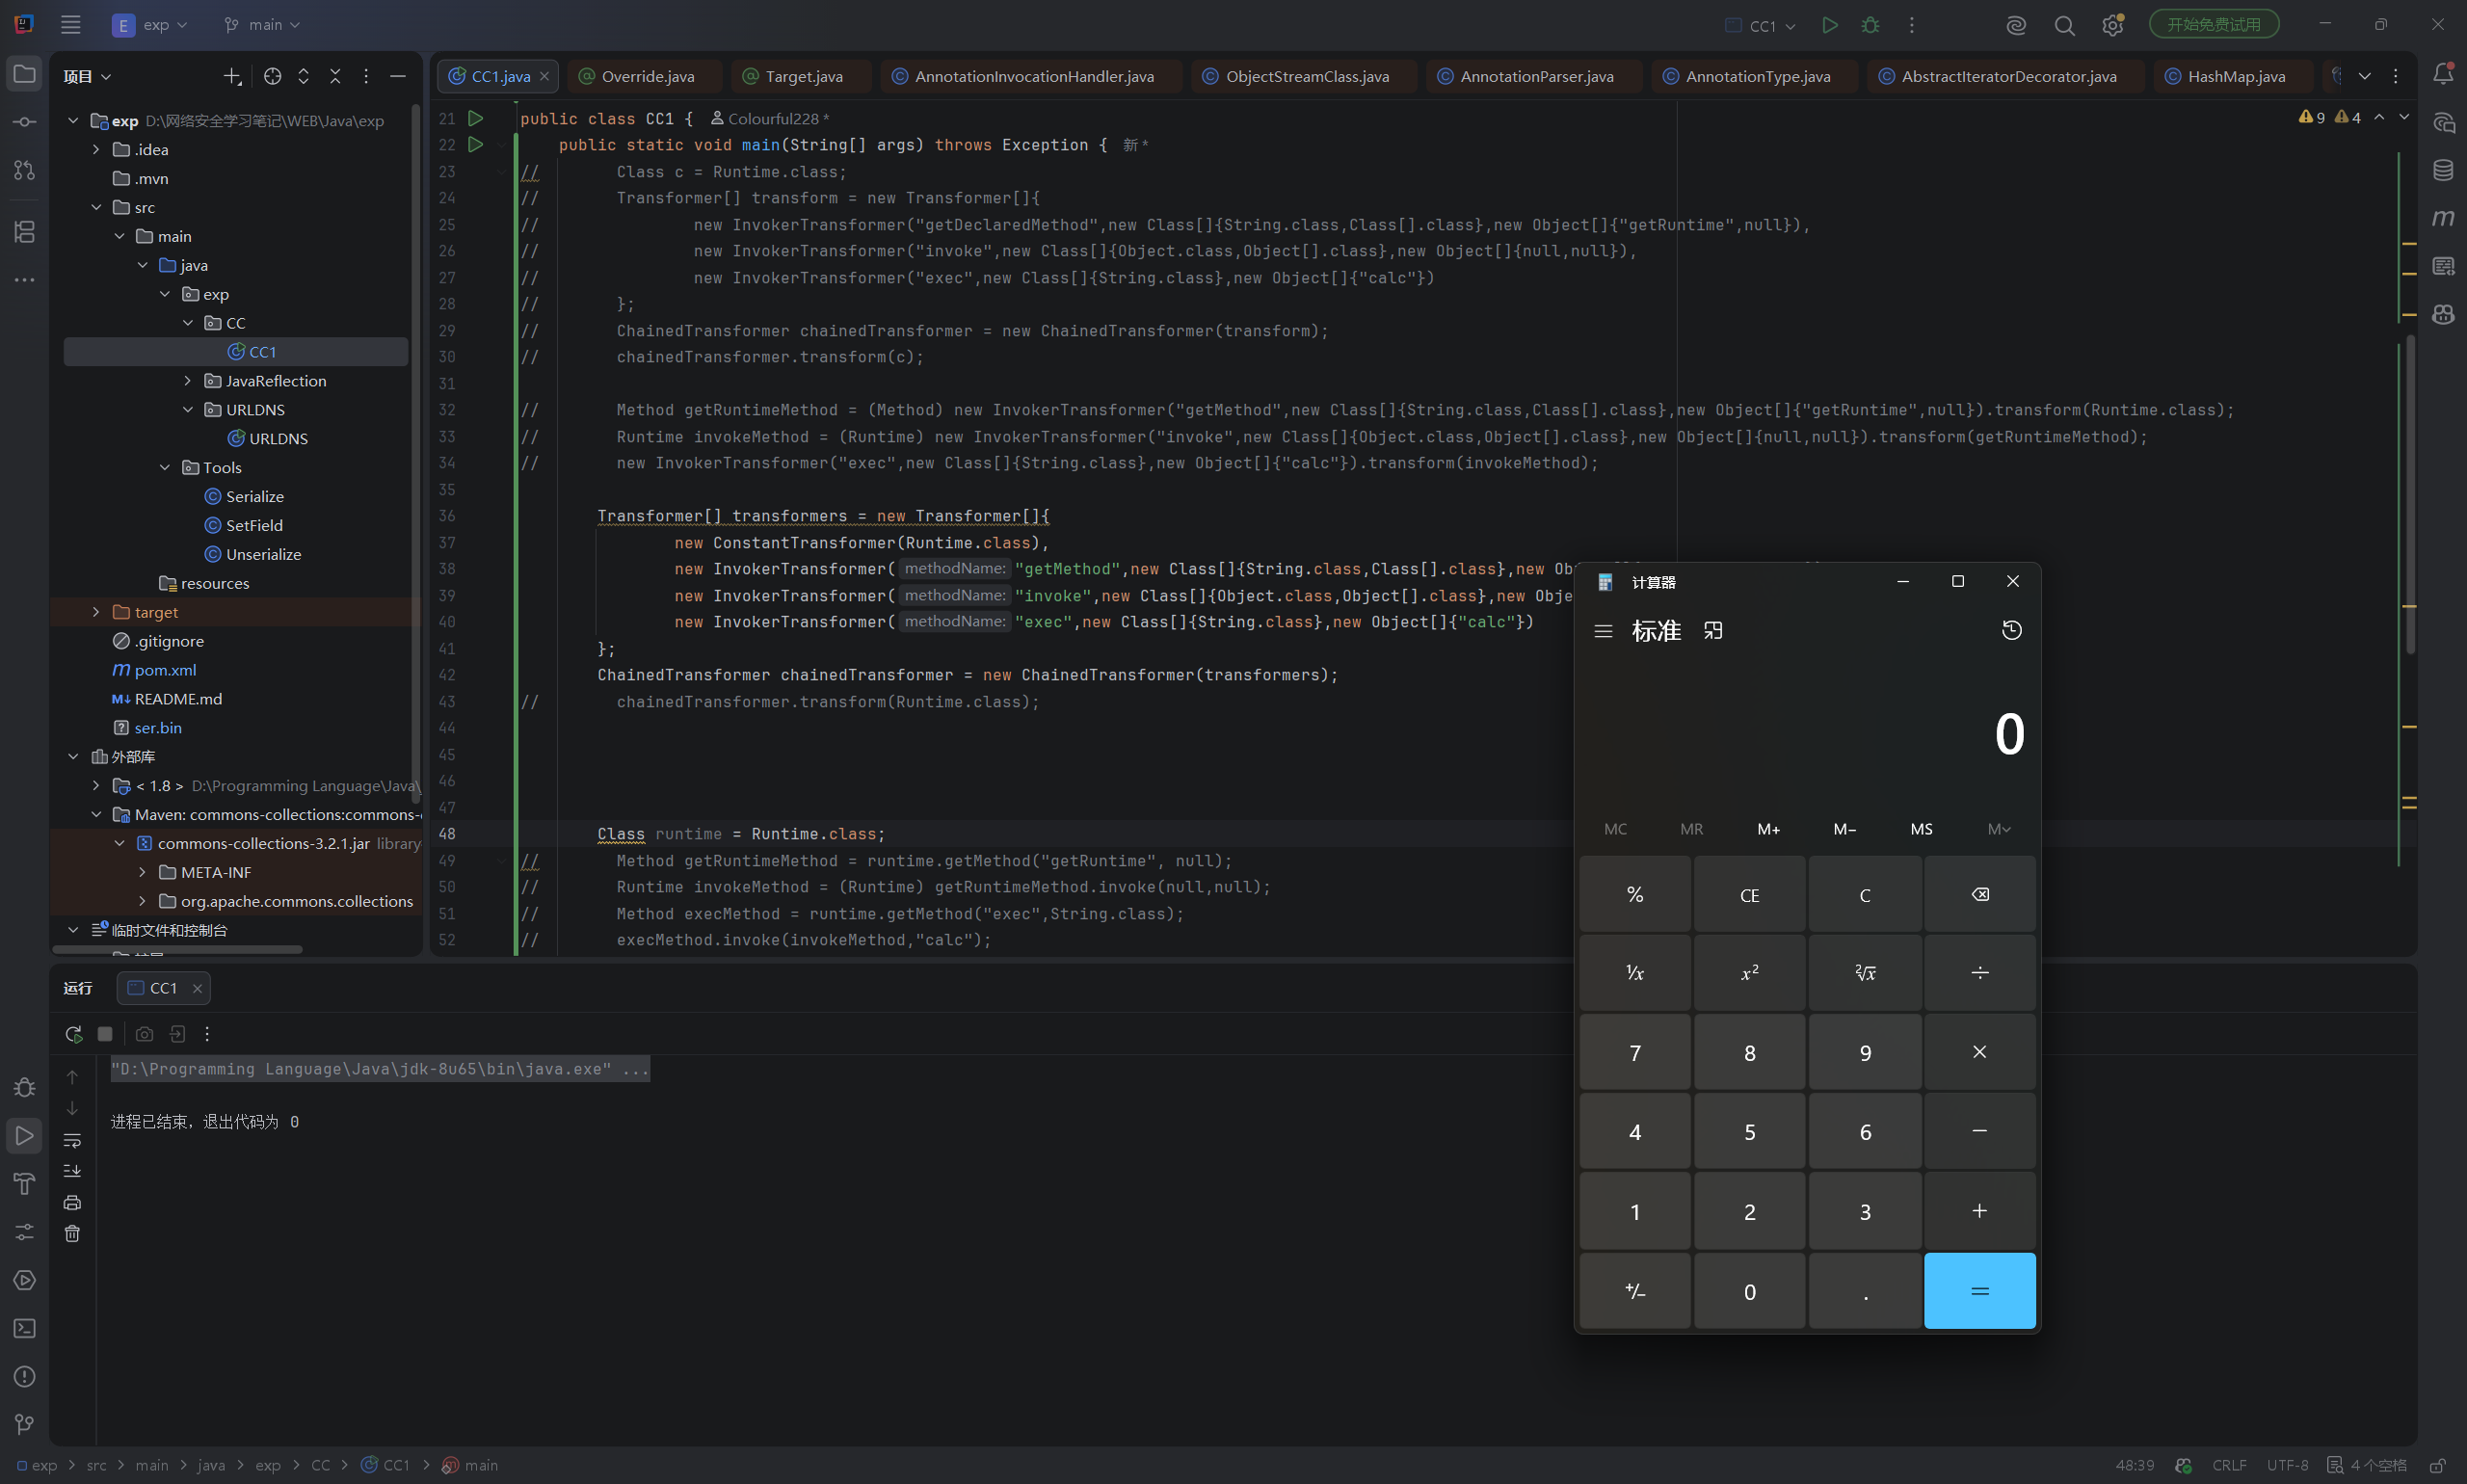Rerun CC1 in the Run panel

[73, 1034]
